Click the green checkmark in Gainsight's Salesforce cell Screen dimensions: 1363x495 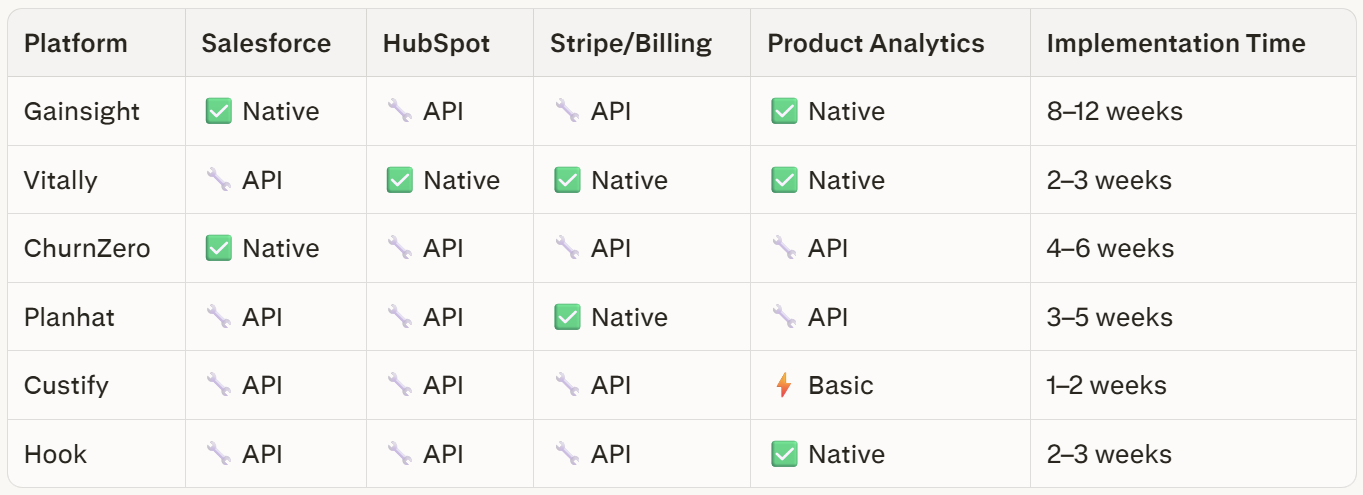coord(218,111)
